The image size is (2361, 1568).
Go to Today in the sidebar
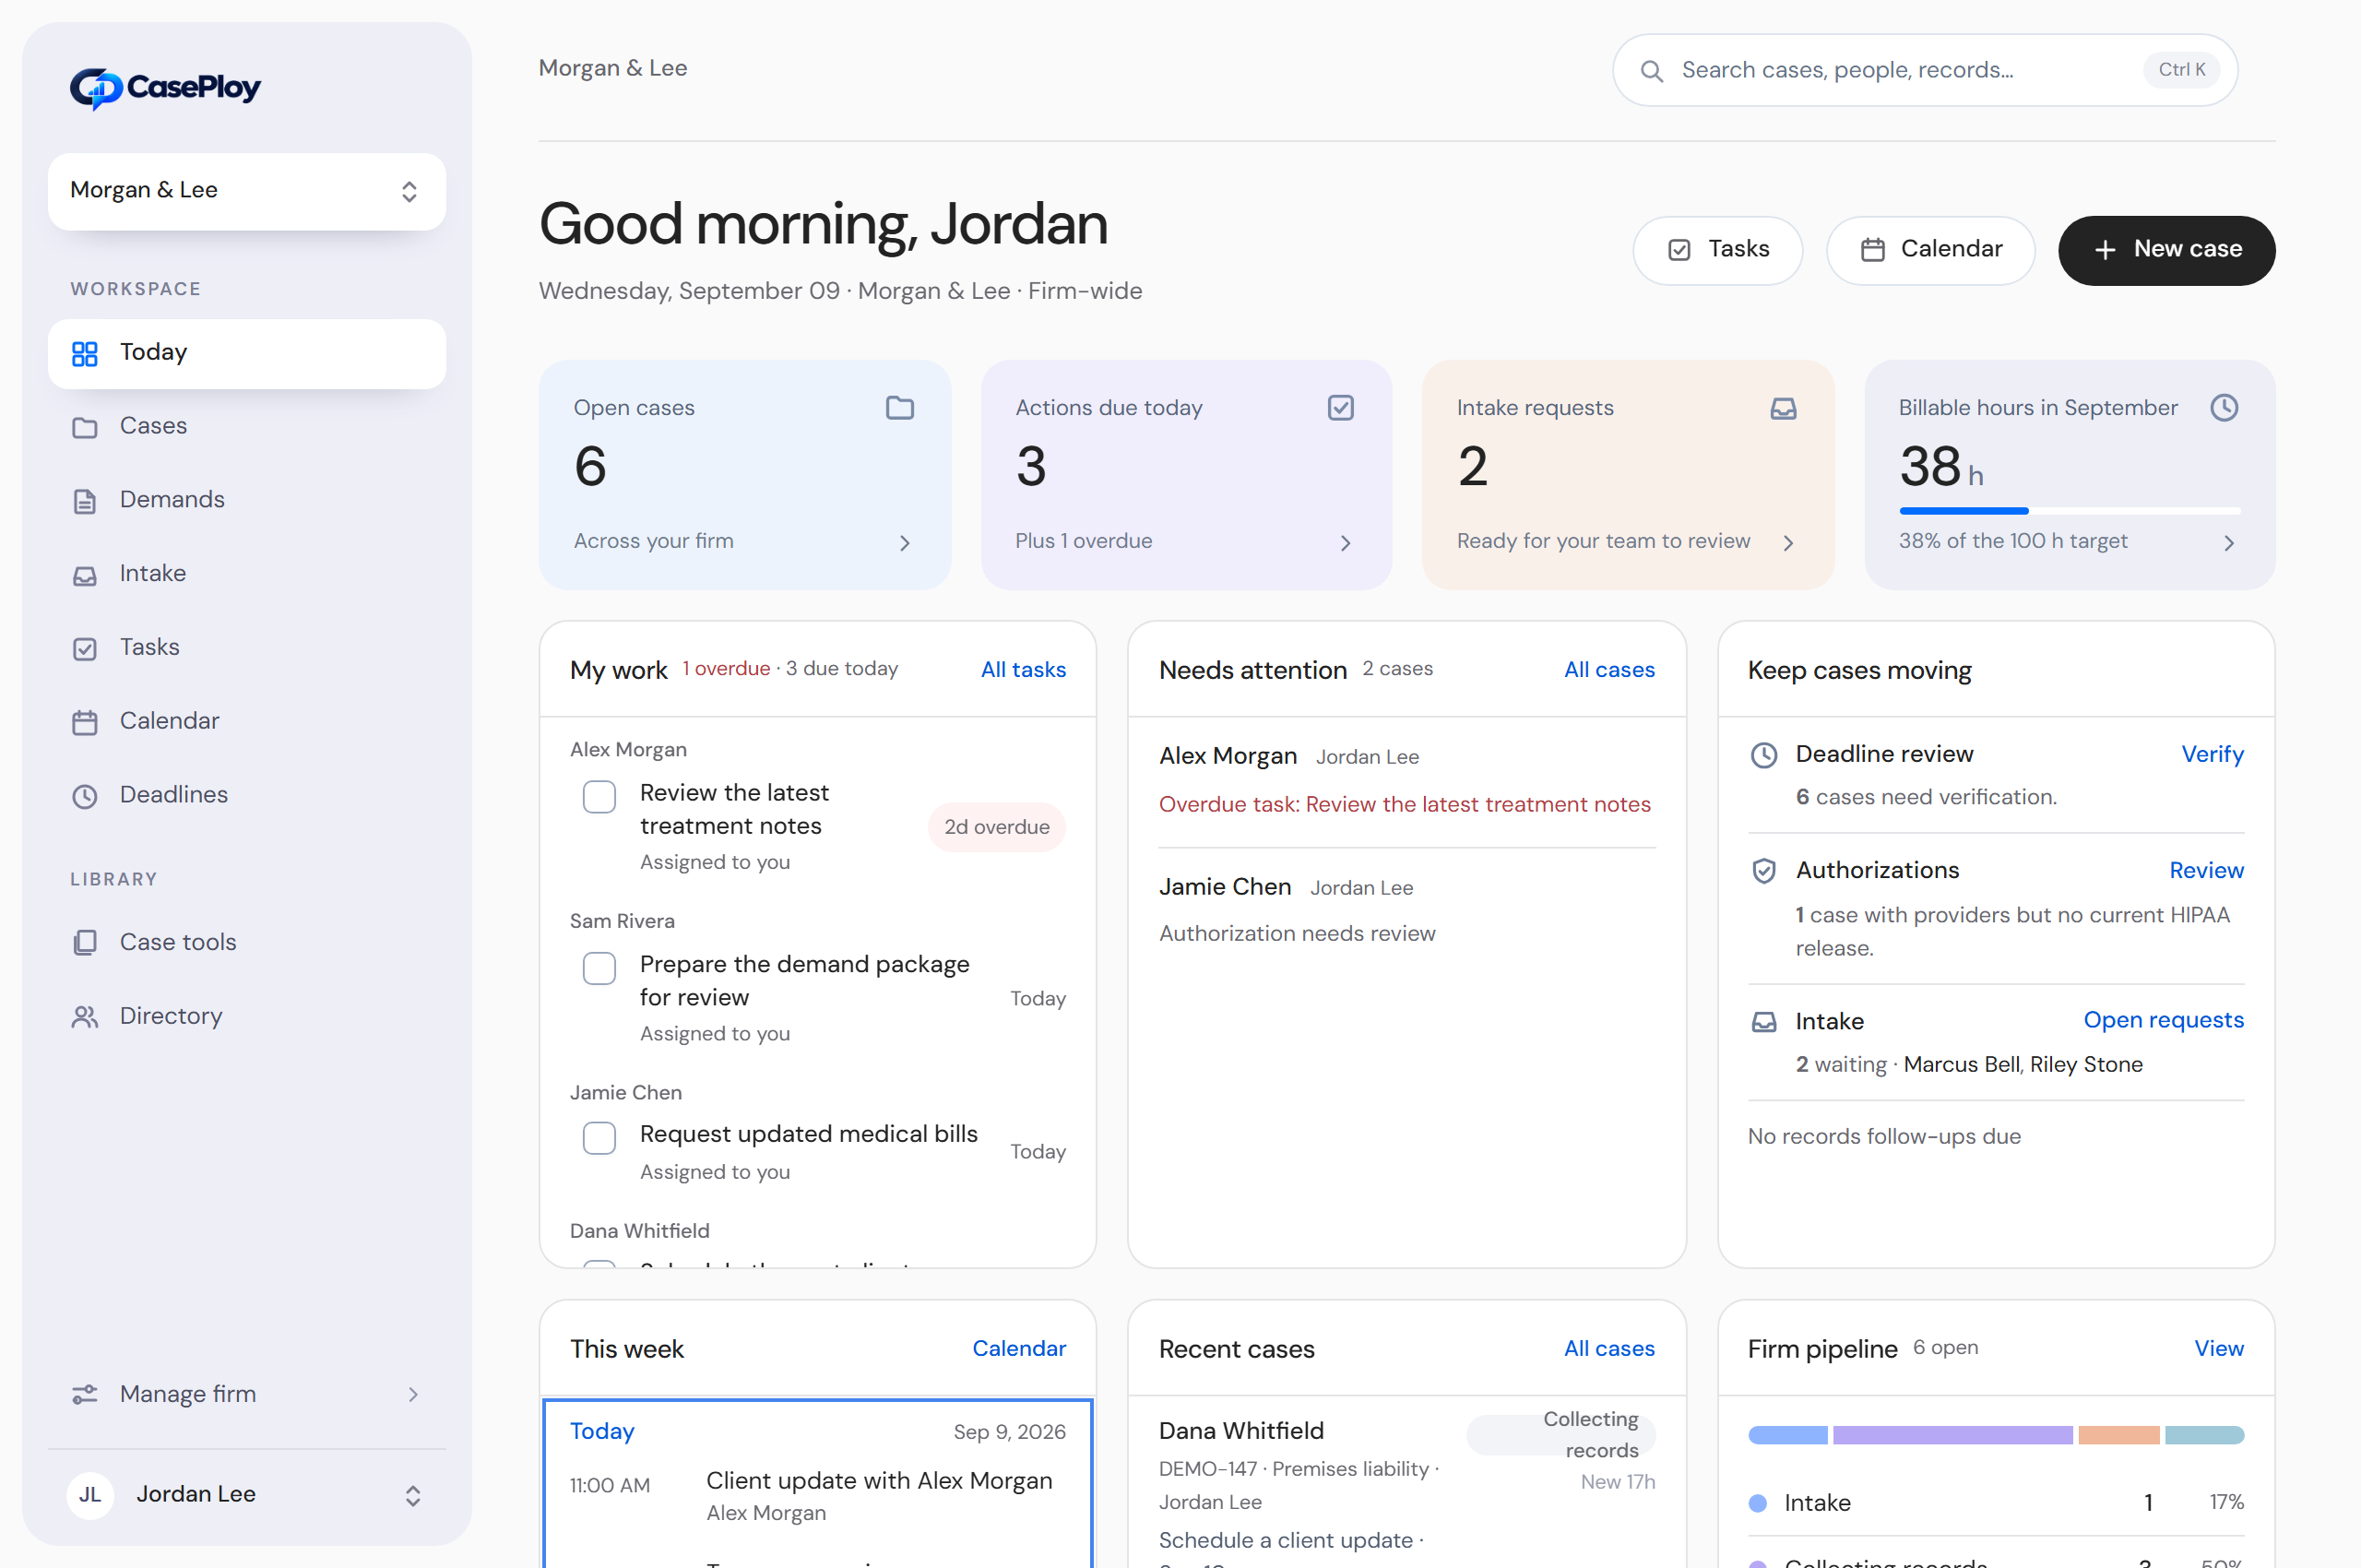247,353
